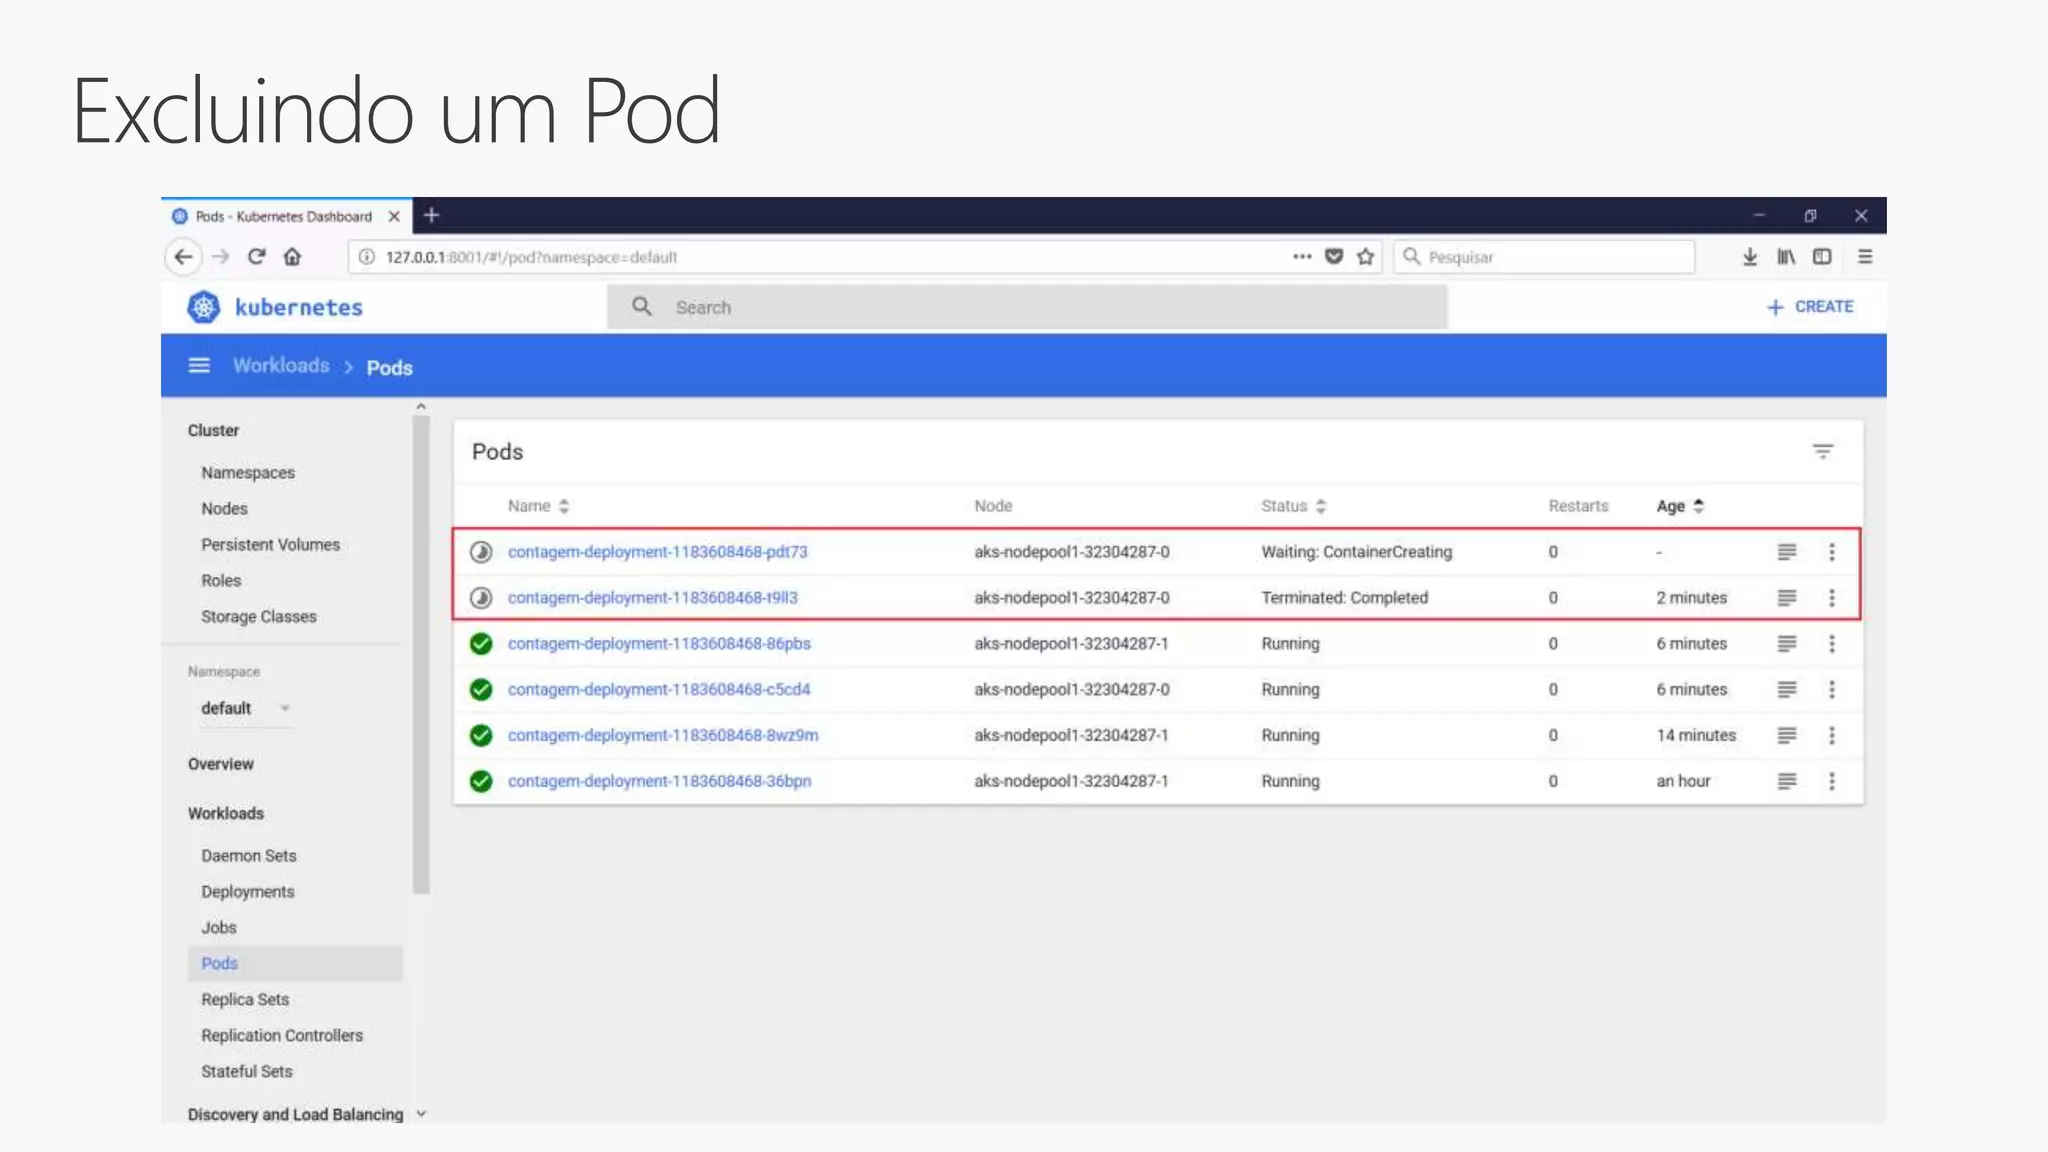Reload the page with refresh icon

point(256,257)
